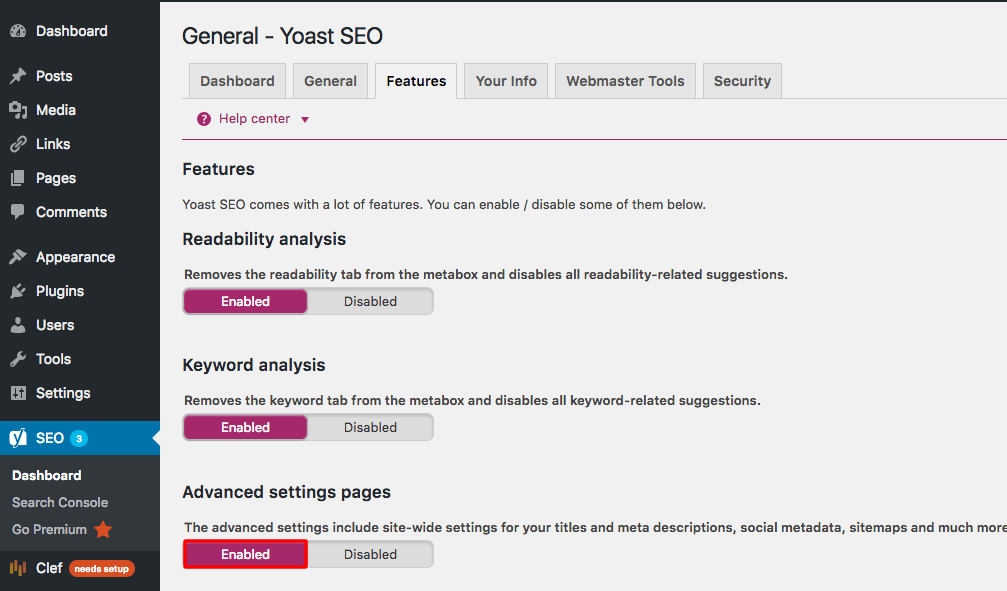Viewport: 1007px width, 591px height.
Task: Disable Keyword analysis feature
Action: [370, 427]
